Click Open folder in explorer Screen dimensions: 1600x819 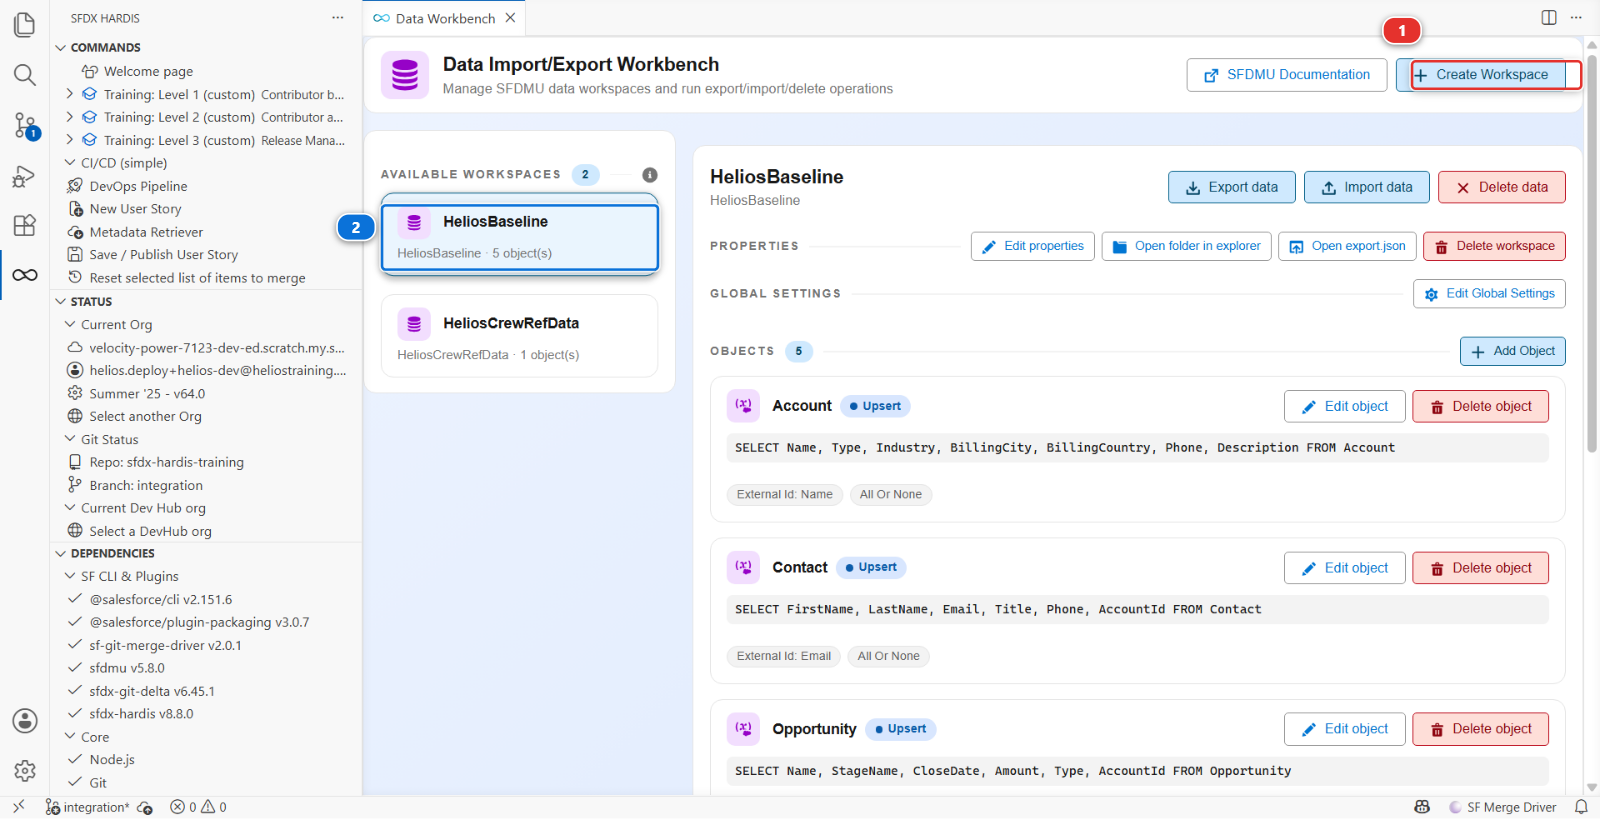[1187, 246]
